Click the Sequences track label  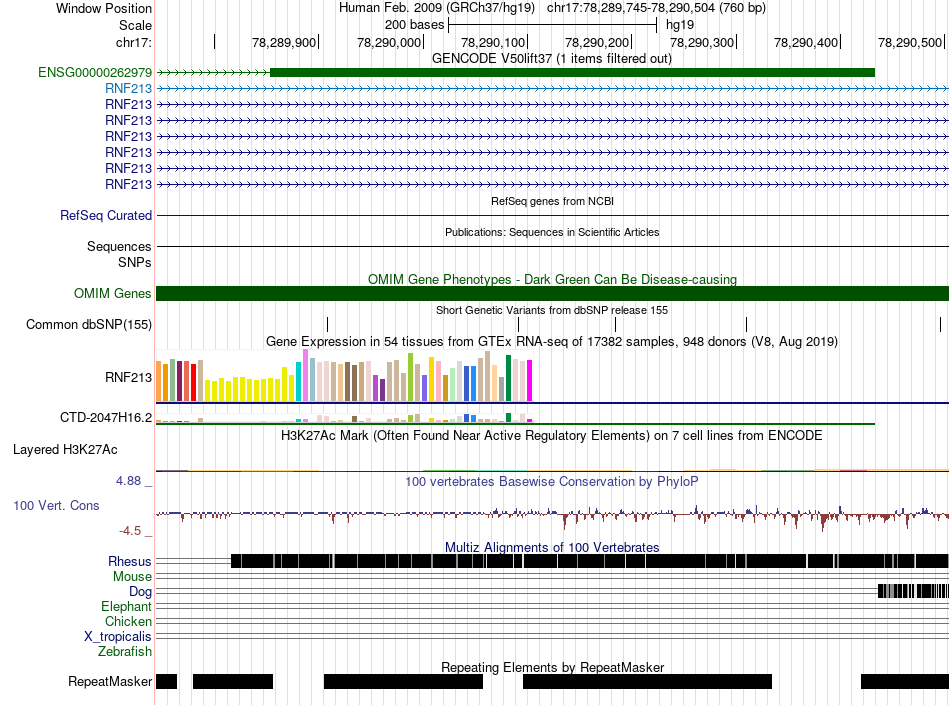pyautogui.click(x=119, y=247)
